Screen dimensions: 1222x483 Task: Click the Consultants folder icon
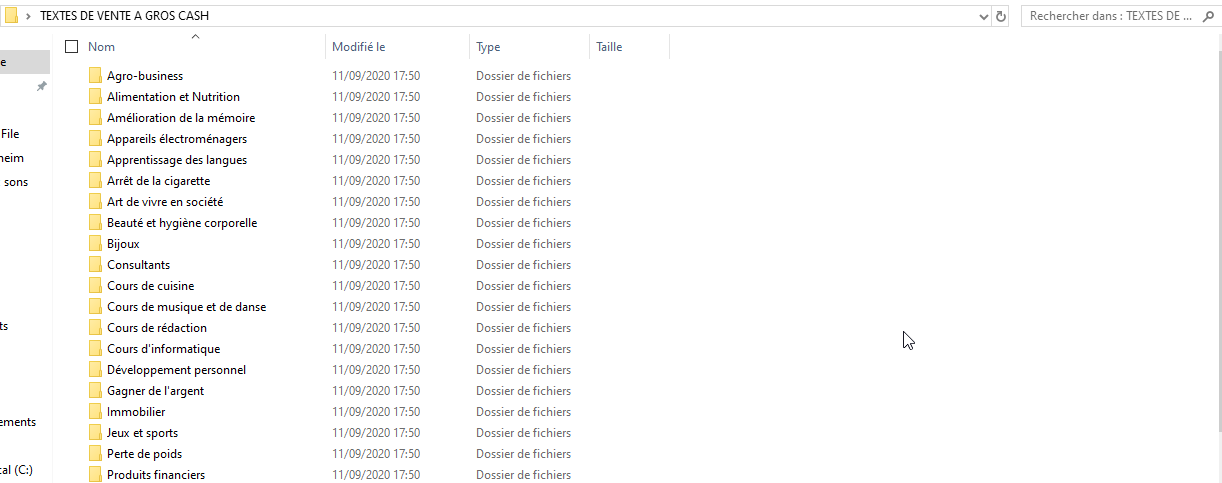coord(95,265)
